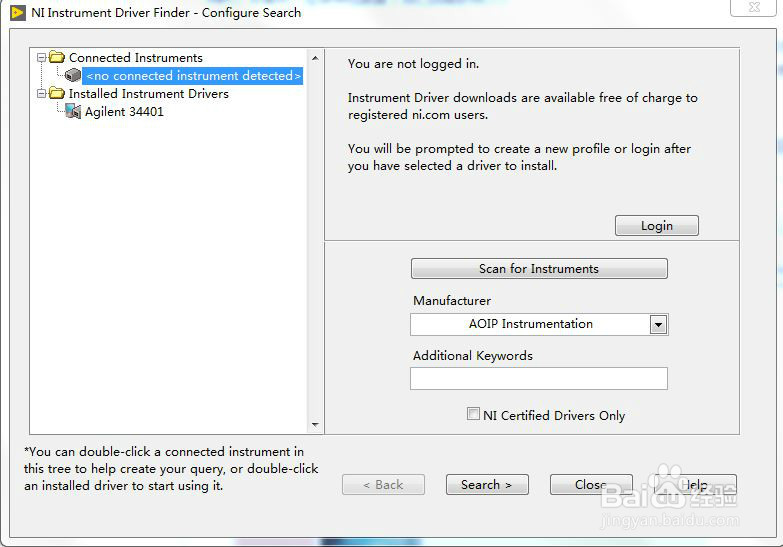Click the LabVIEW icon in the title bar
783x547 pixels.
(x=17, y=12)
